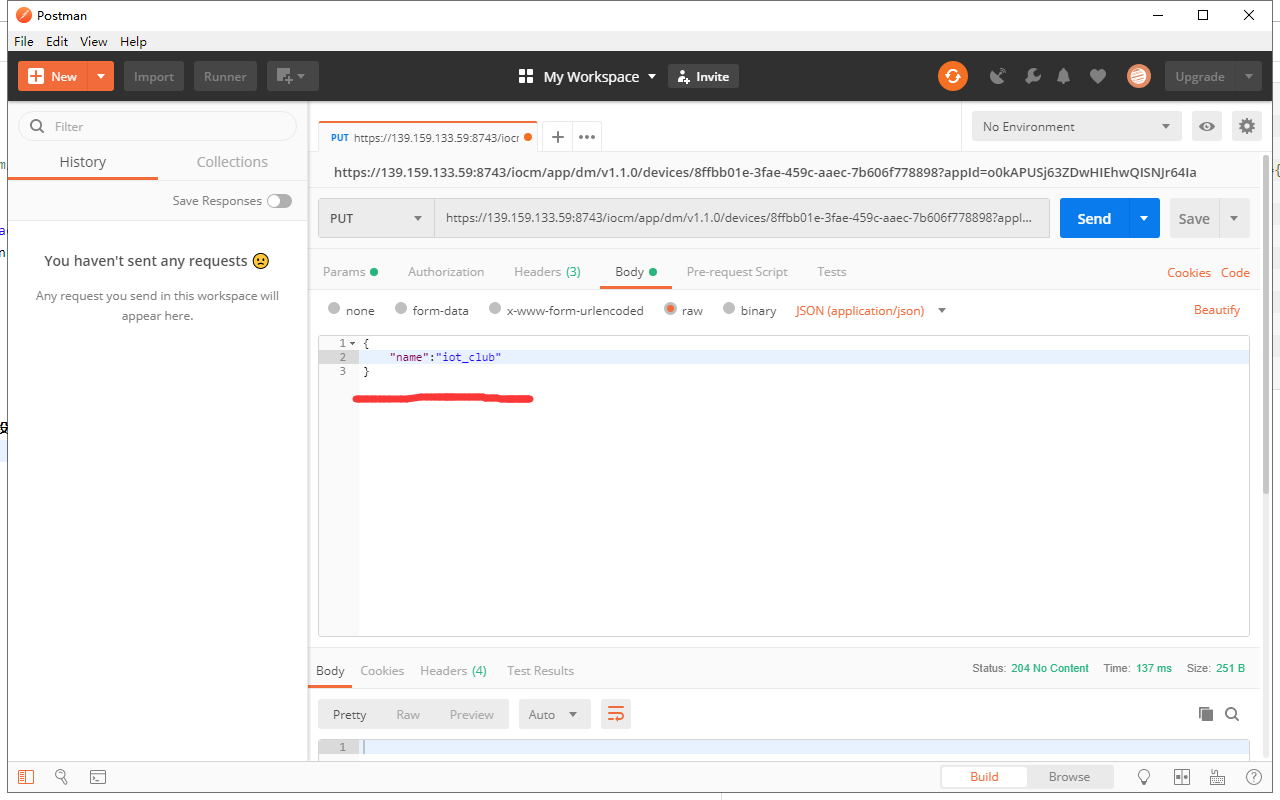Add a new request tab with plus
The width and height of the screenshot is (1280, 800).
pyautogui.click(x=558, y=137)
